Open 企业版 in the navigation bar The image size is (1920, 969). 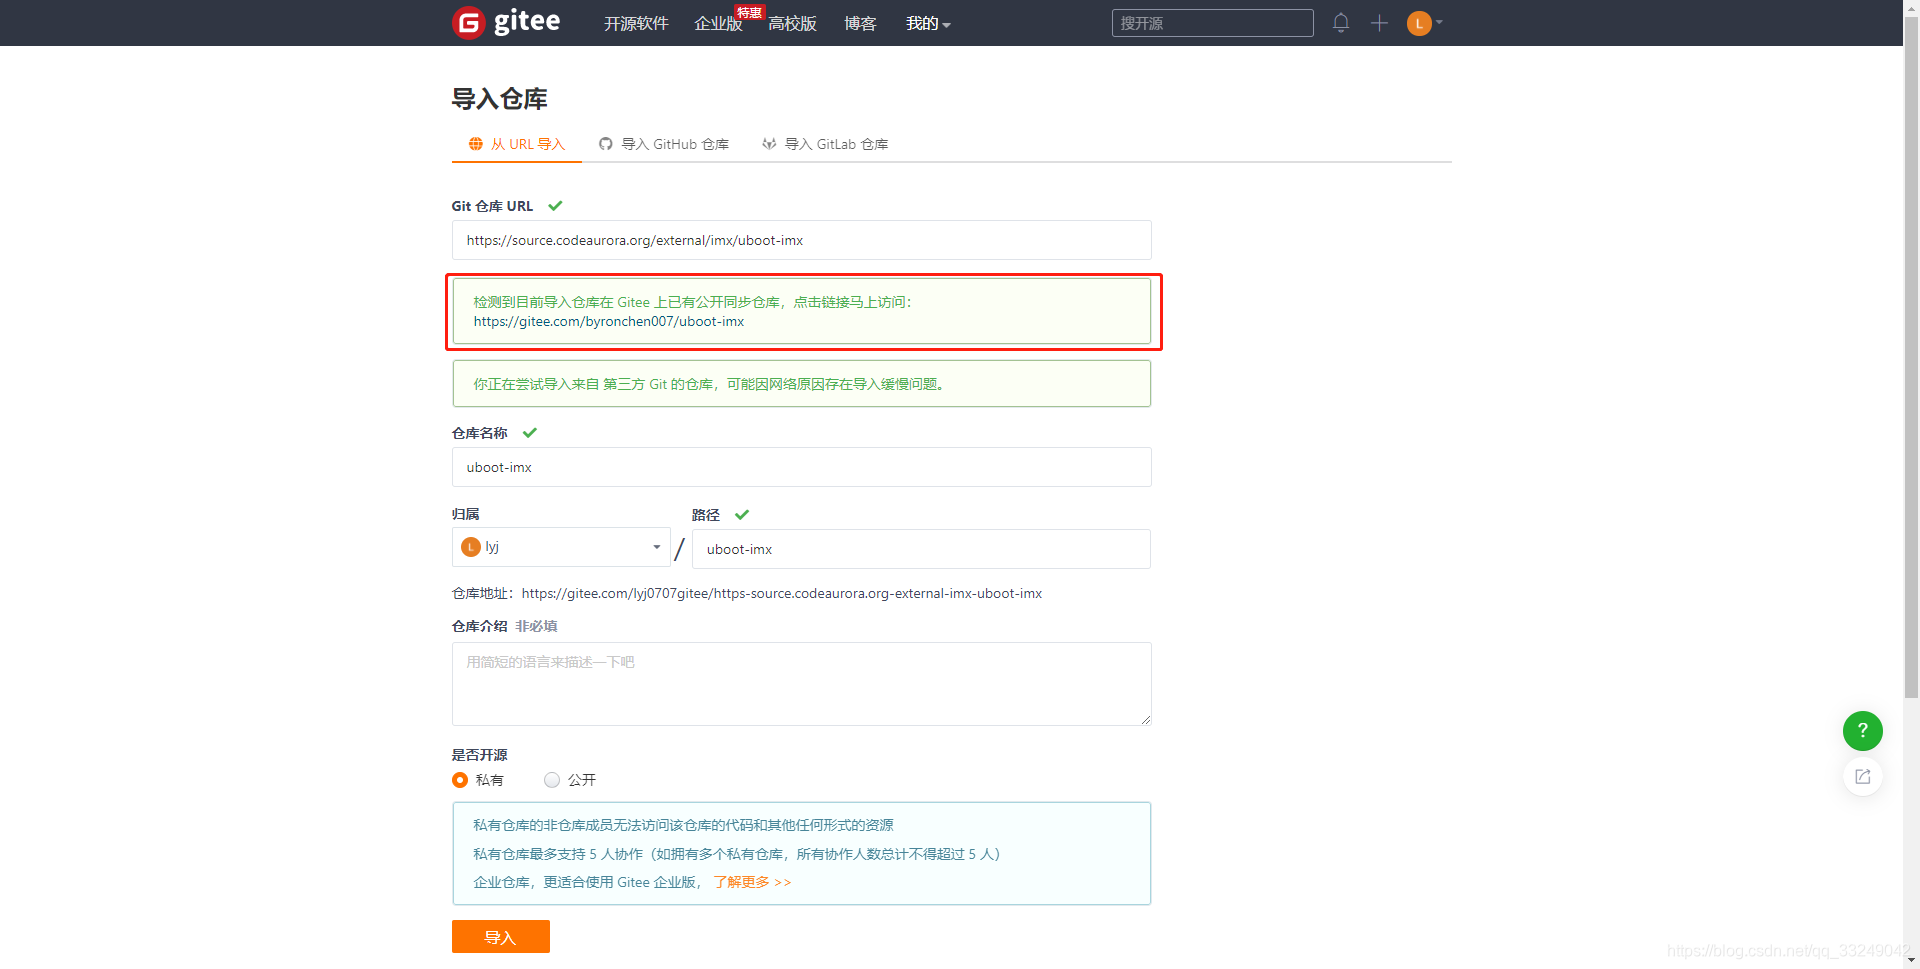pyautogui.click(x=718, y=23)
